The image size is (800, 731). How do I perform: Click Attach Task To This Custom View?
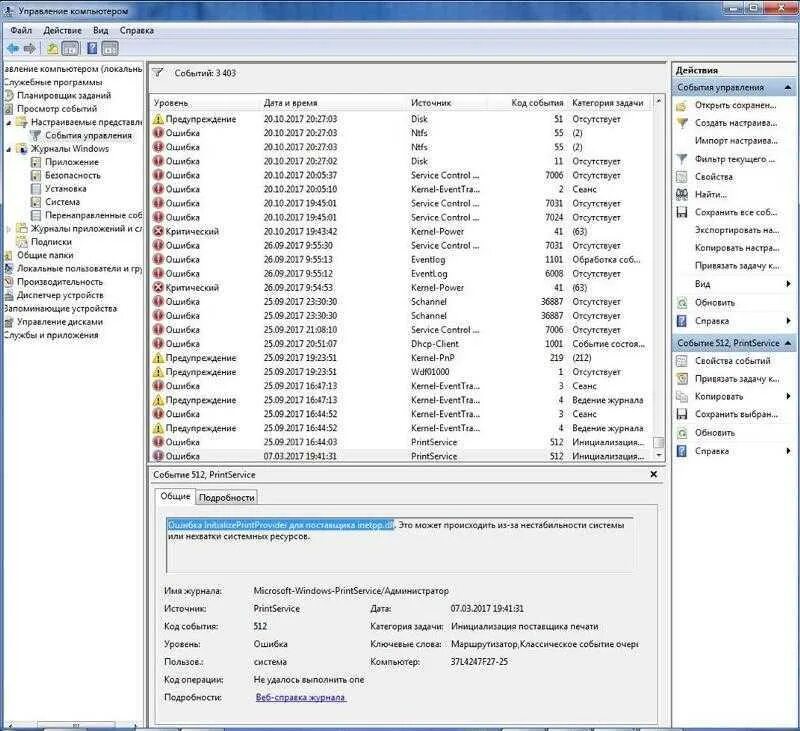[x=737, y=266]
